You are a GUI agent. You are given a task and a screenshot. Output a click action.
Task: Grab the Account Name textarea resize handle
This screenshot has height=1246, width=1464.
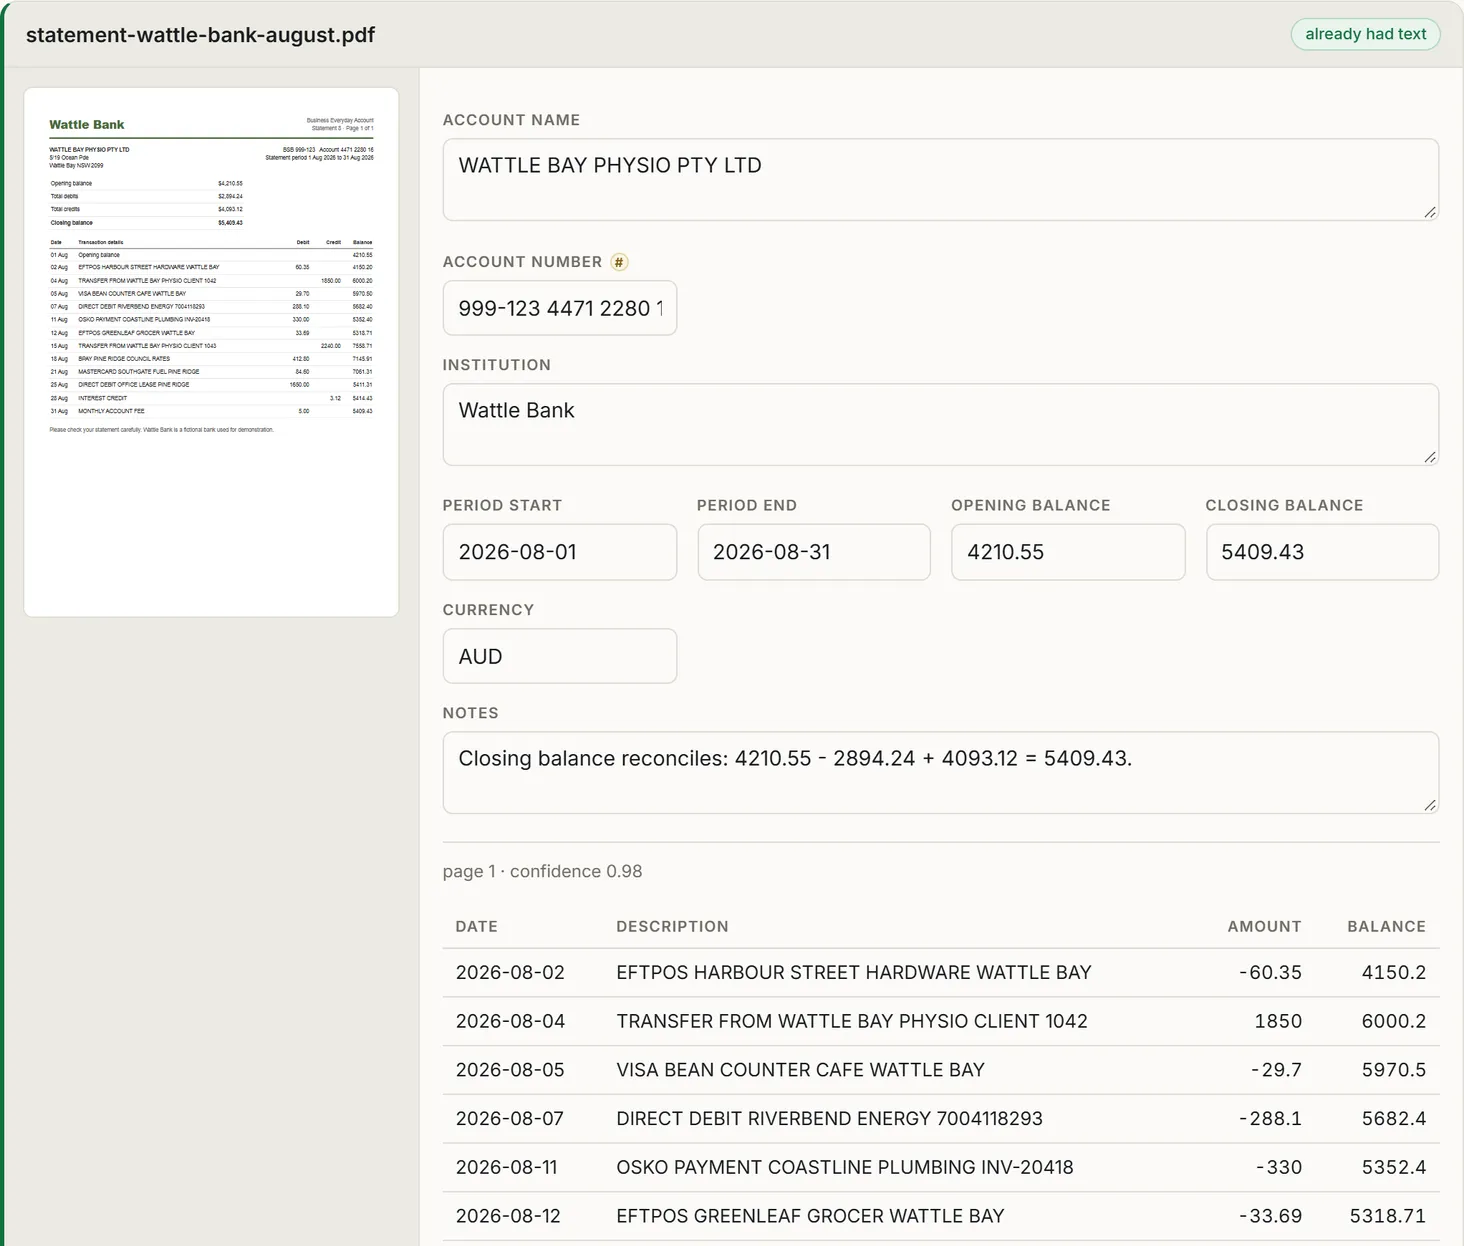(x=1430, y=212)
